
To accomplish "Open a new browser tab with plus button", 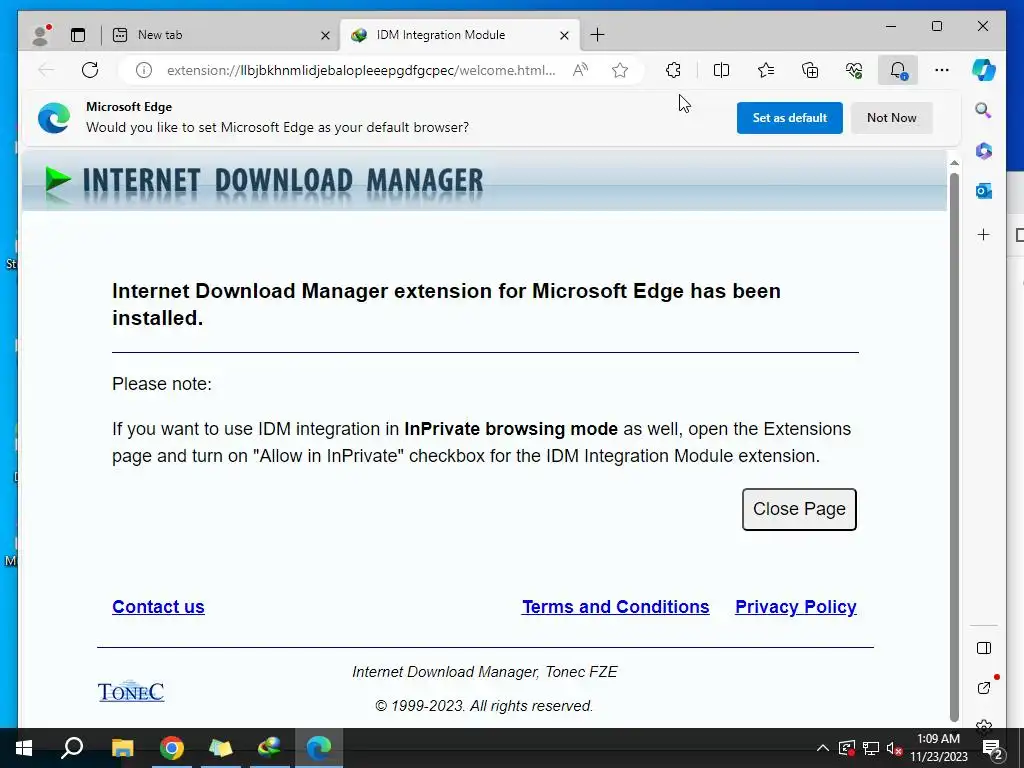I will click(597, 35).
